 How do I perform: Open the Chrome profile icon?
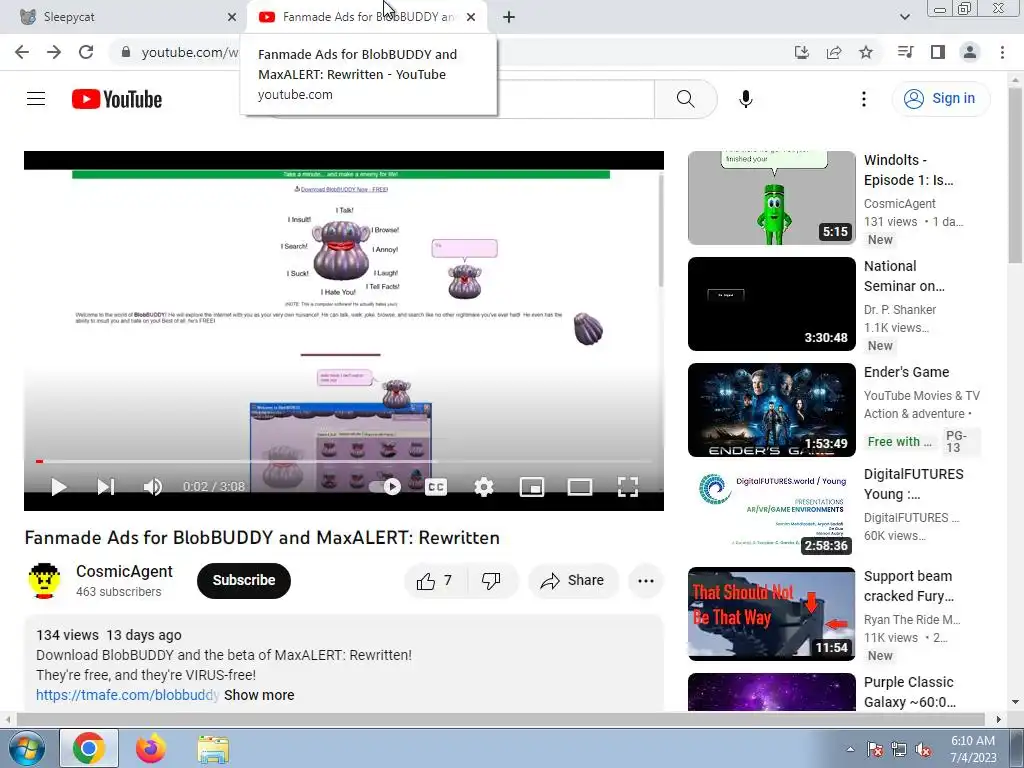pos(970,52)
